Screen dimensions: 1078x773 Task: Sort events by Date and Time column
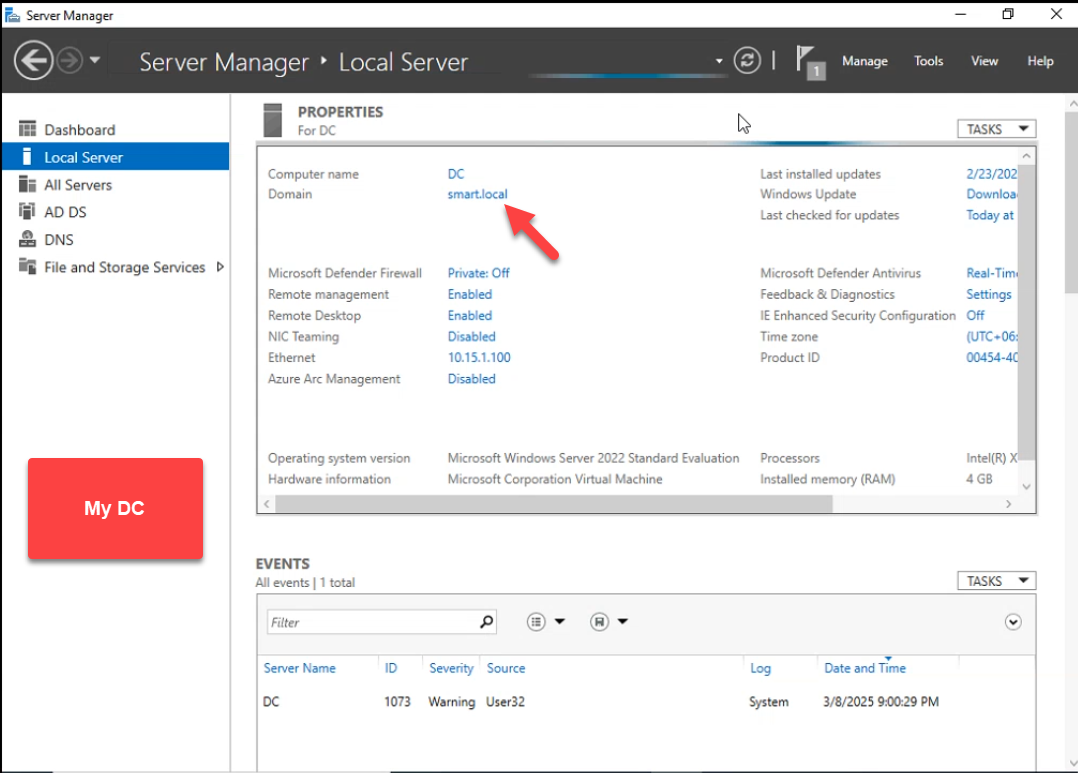tap(865, 668)
